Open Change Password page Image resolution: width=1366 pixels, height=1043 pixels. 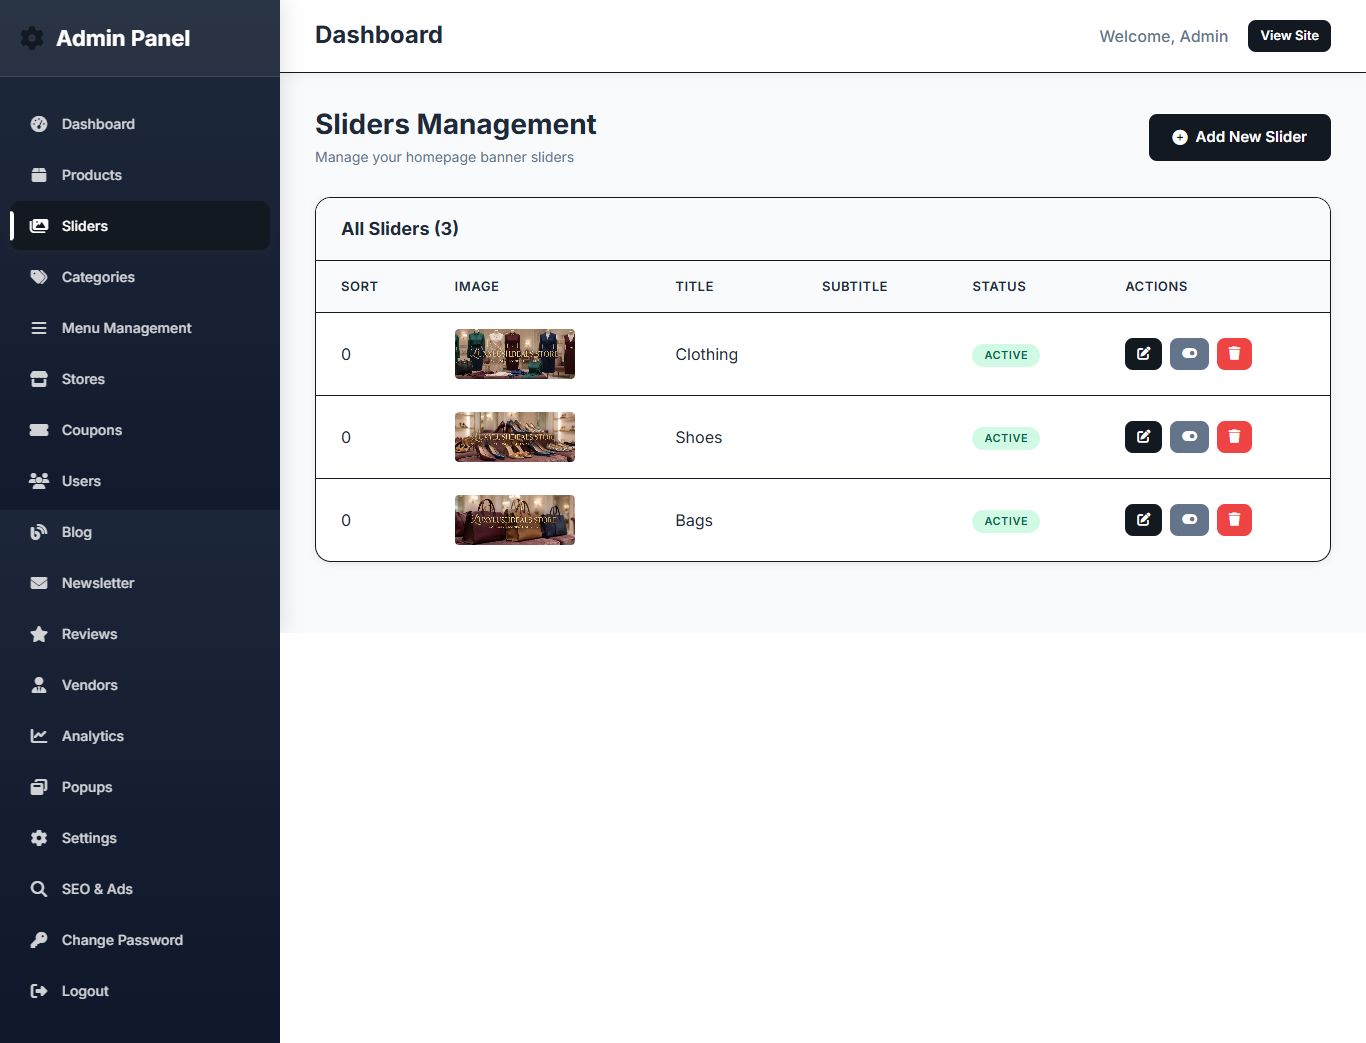[x=140, y=940]
